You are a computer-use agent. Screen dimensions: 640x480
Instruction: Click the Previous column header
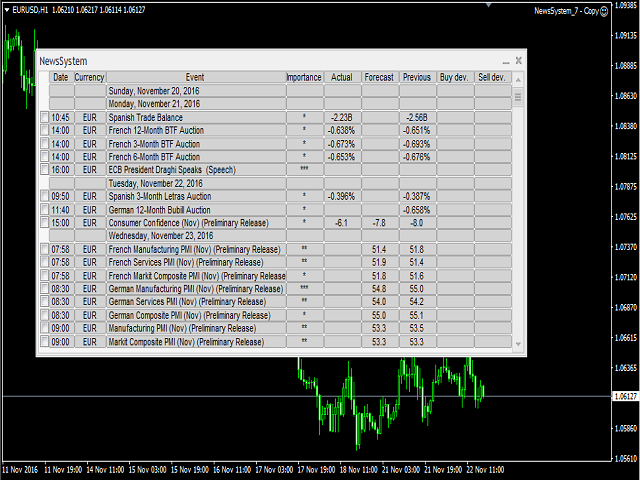(417, 77)
